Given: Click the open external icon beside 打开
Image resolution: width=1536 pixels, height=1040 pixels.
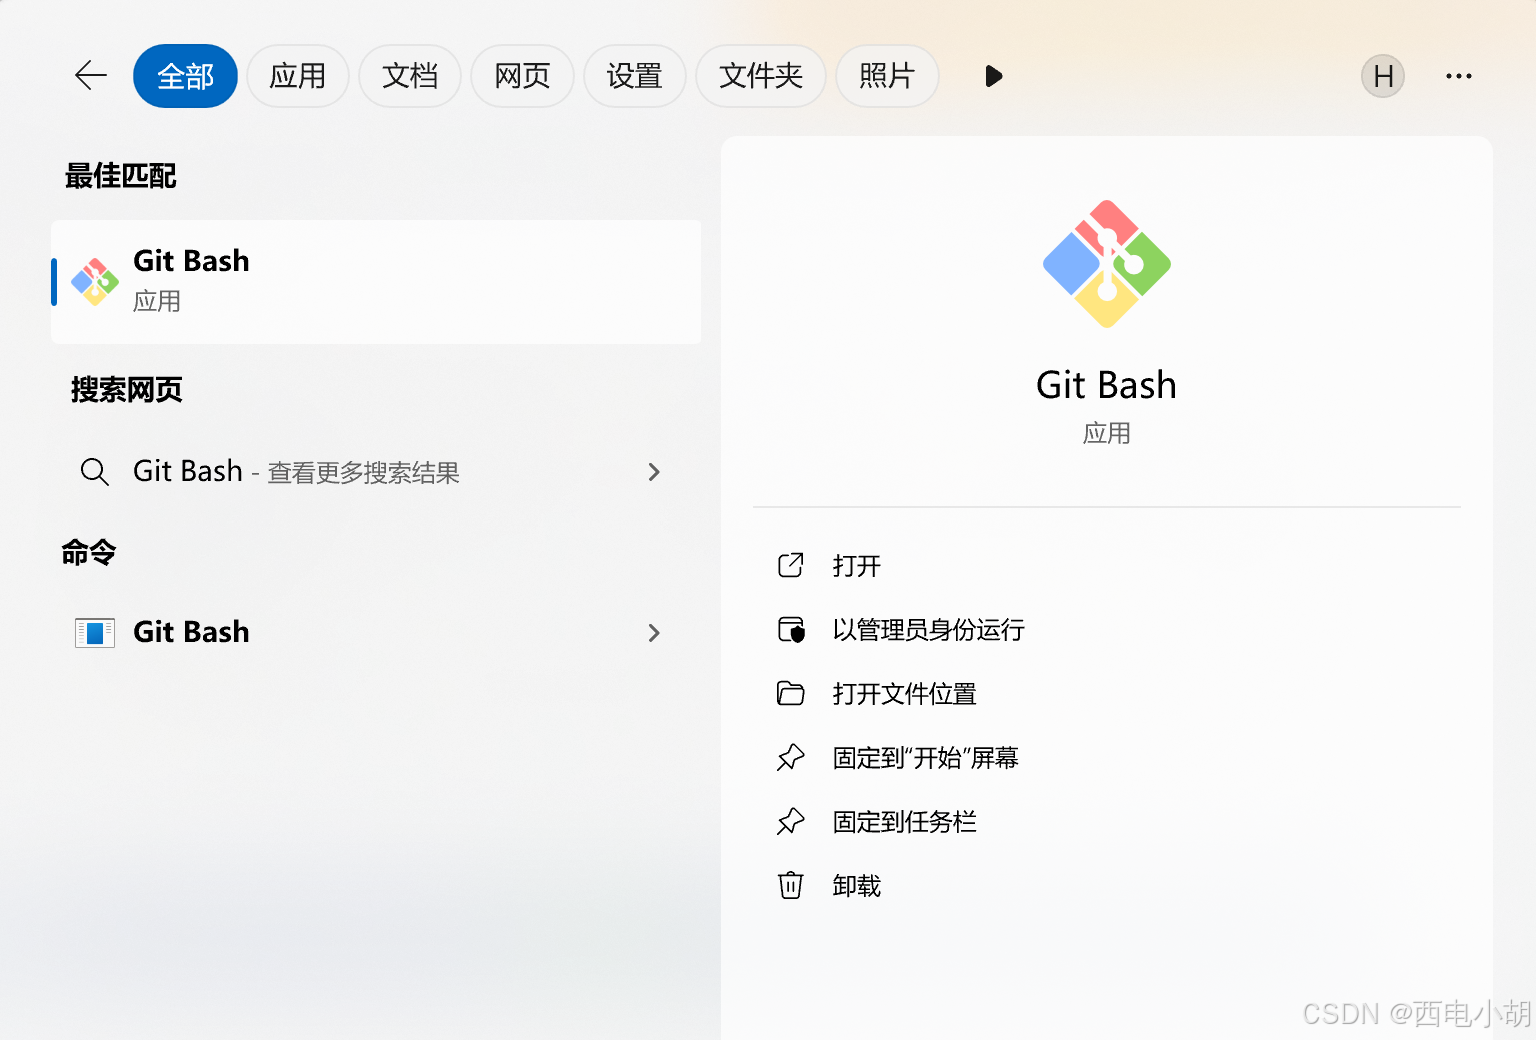Looking at the screenshot, I should coord(791,566).
